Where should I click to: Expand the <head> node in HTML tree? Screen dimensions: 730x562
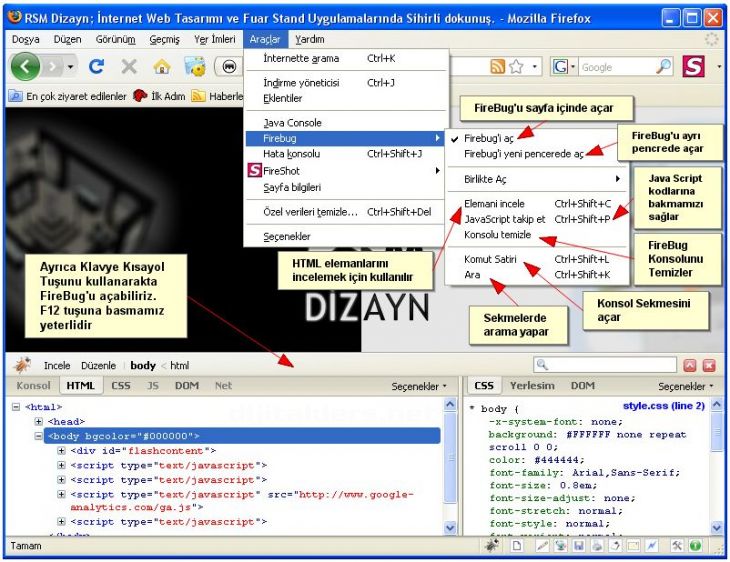[39, 421]
